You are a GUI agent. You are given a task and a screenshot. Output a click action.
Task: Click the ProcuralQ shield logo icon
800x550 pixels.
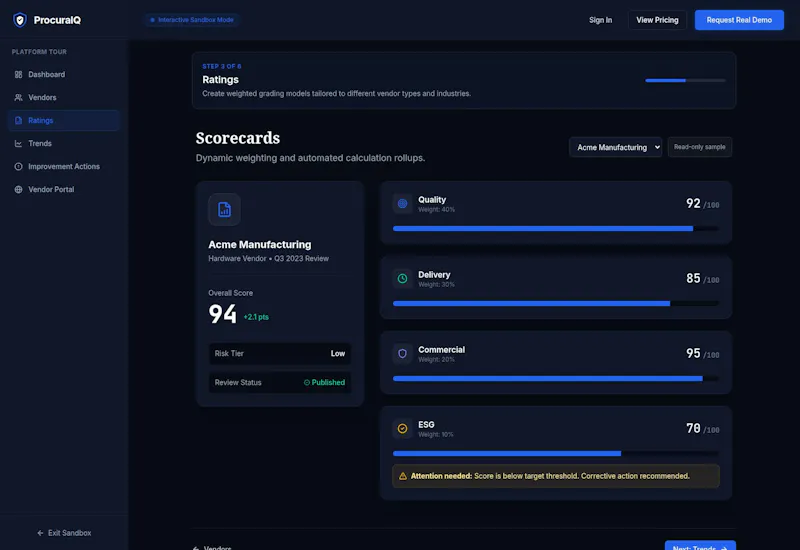20,20
